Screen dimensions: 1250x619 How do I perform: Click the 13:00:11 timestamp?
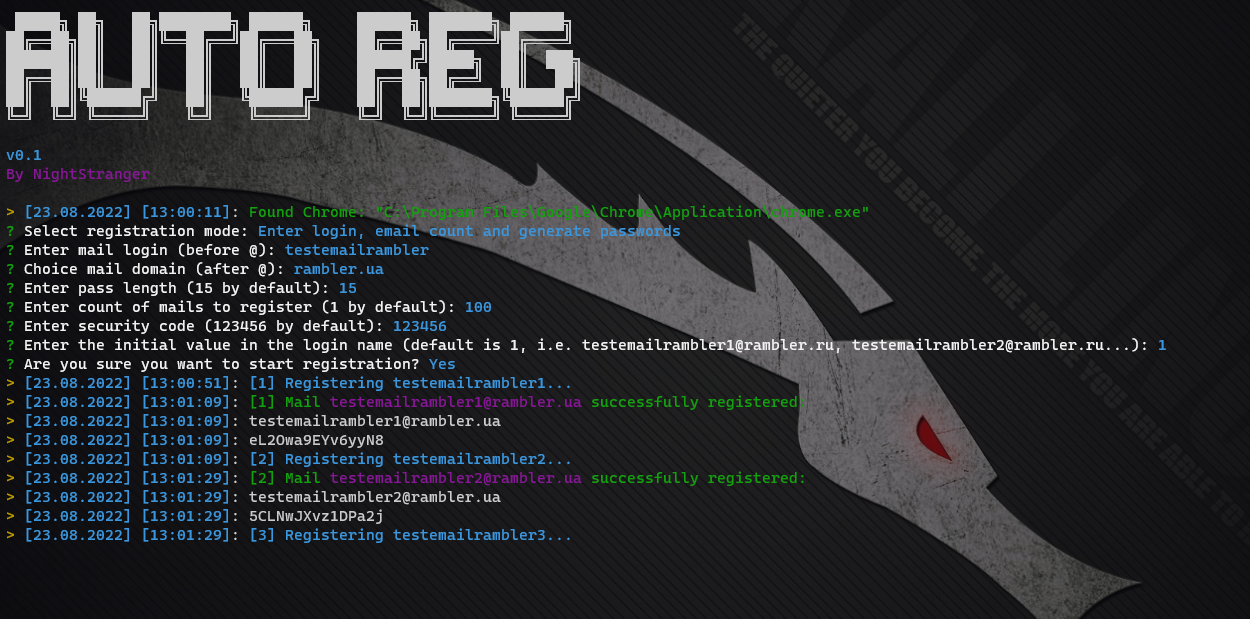[186, 212]
